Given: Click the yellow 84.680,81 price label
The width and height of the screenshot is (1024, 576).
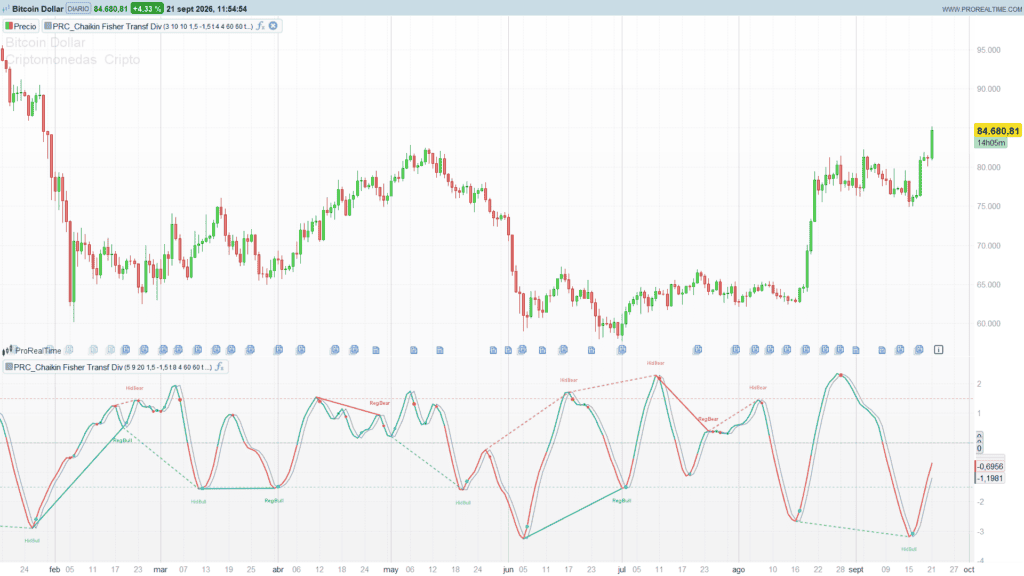Looking at the screenshot, I should pos(998,131).
